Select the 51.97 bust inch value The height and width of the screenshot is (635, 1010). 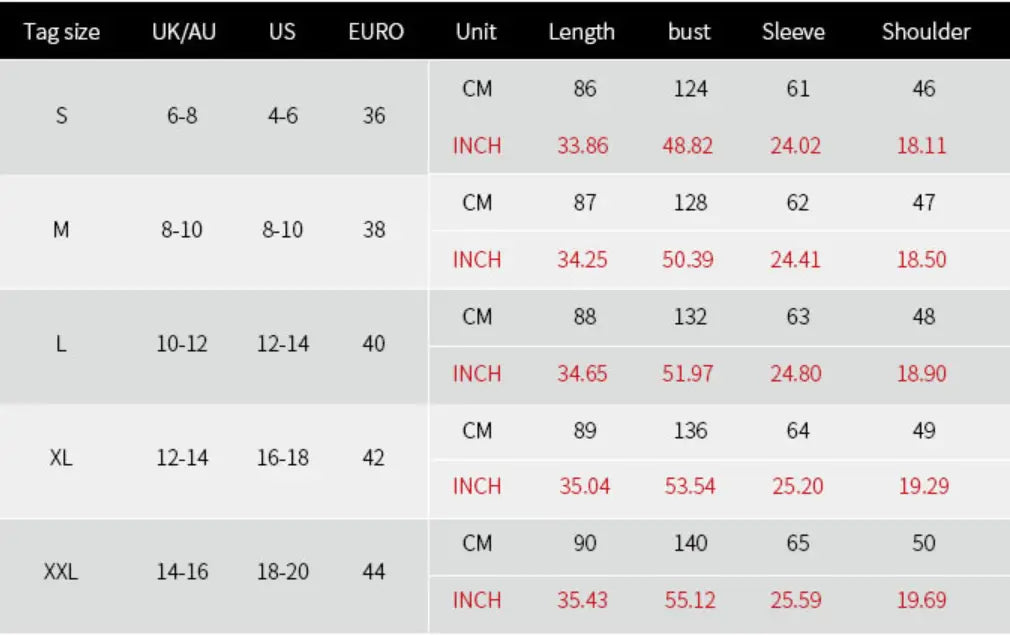click(687, 374)
